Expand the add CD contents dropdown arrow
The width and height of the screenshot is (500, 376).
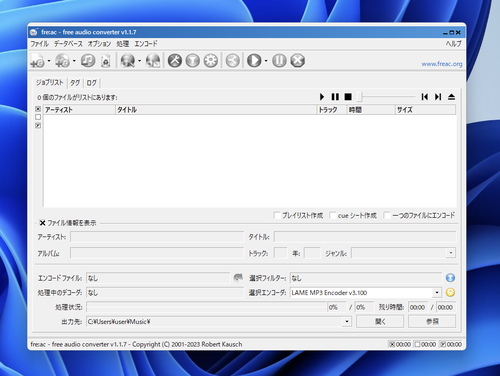(x=74, y=61)
